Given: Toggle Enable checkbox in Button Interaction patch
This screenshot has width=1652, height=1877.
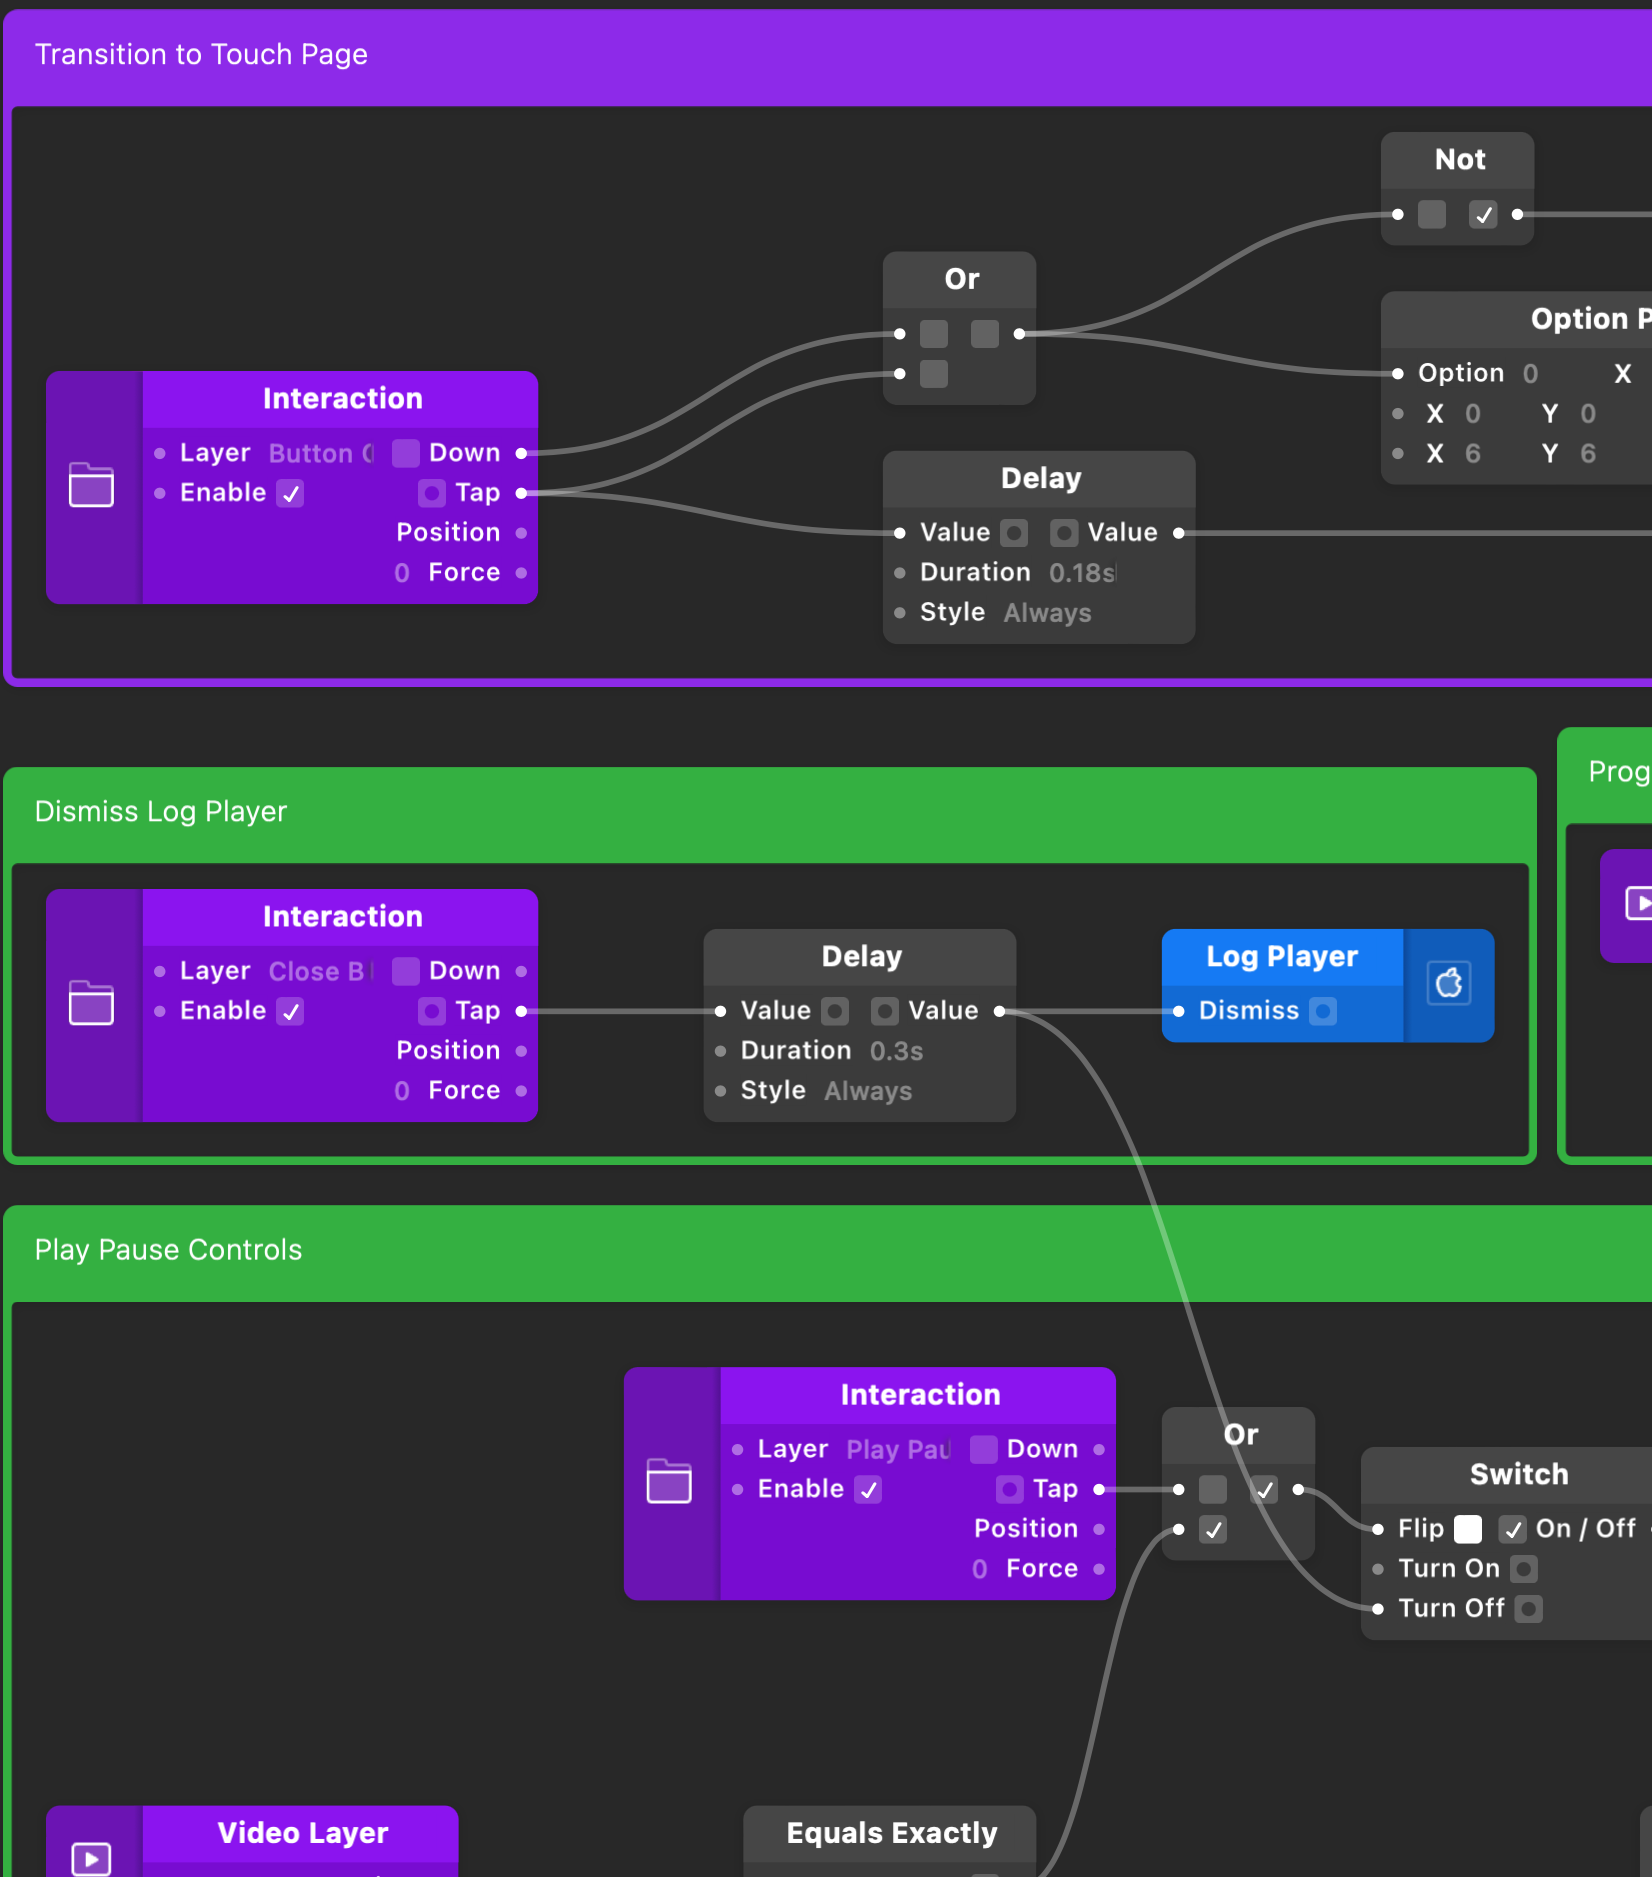Looking at the screenshot, I should tap(290, 494).
